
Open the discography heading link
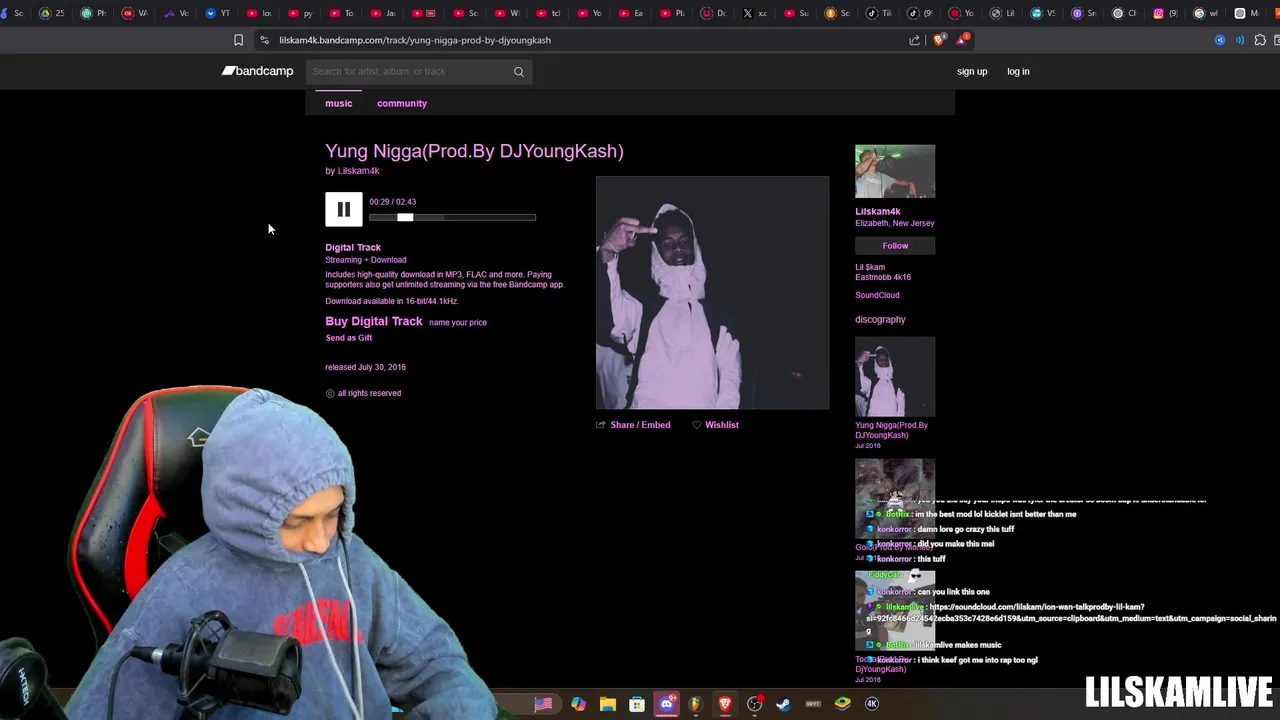click(x=880, y=320)
